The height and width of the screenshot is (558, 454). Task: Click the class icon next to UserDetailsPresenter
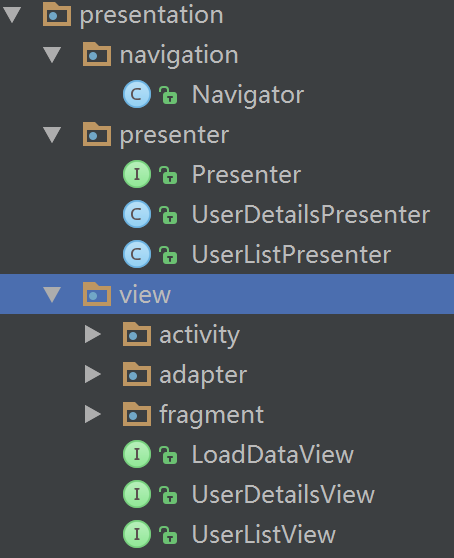point(137,214)
